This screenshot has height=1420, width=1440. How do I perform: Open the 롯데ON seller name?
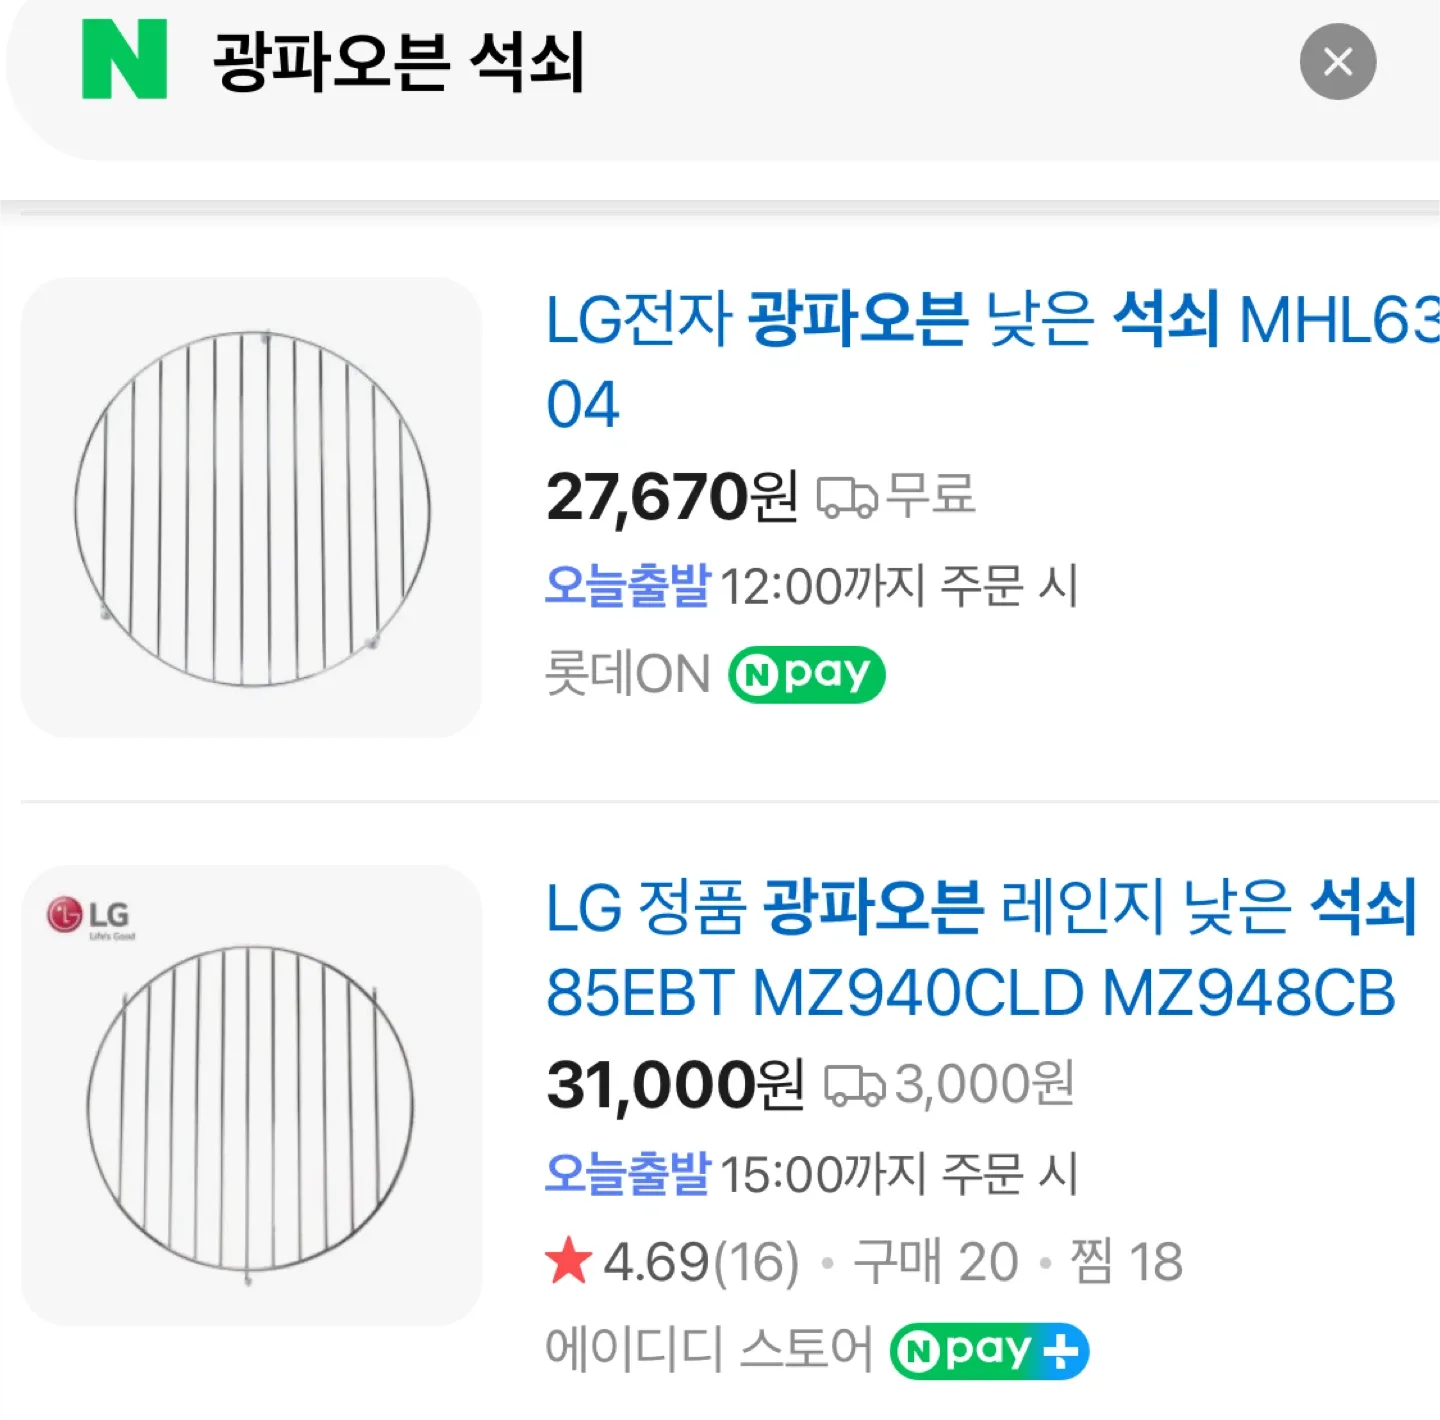627,675
